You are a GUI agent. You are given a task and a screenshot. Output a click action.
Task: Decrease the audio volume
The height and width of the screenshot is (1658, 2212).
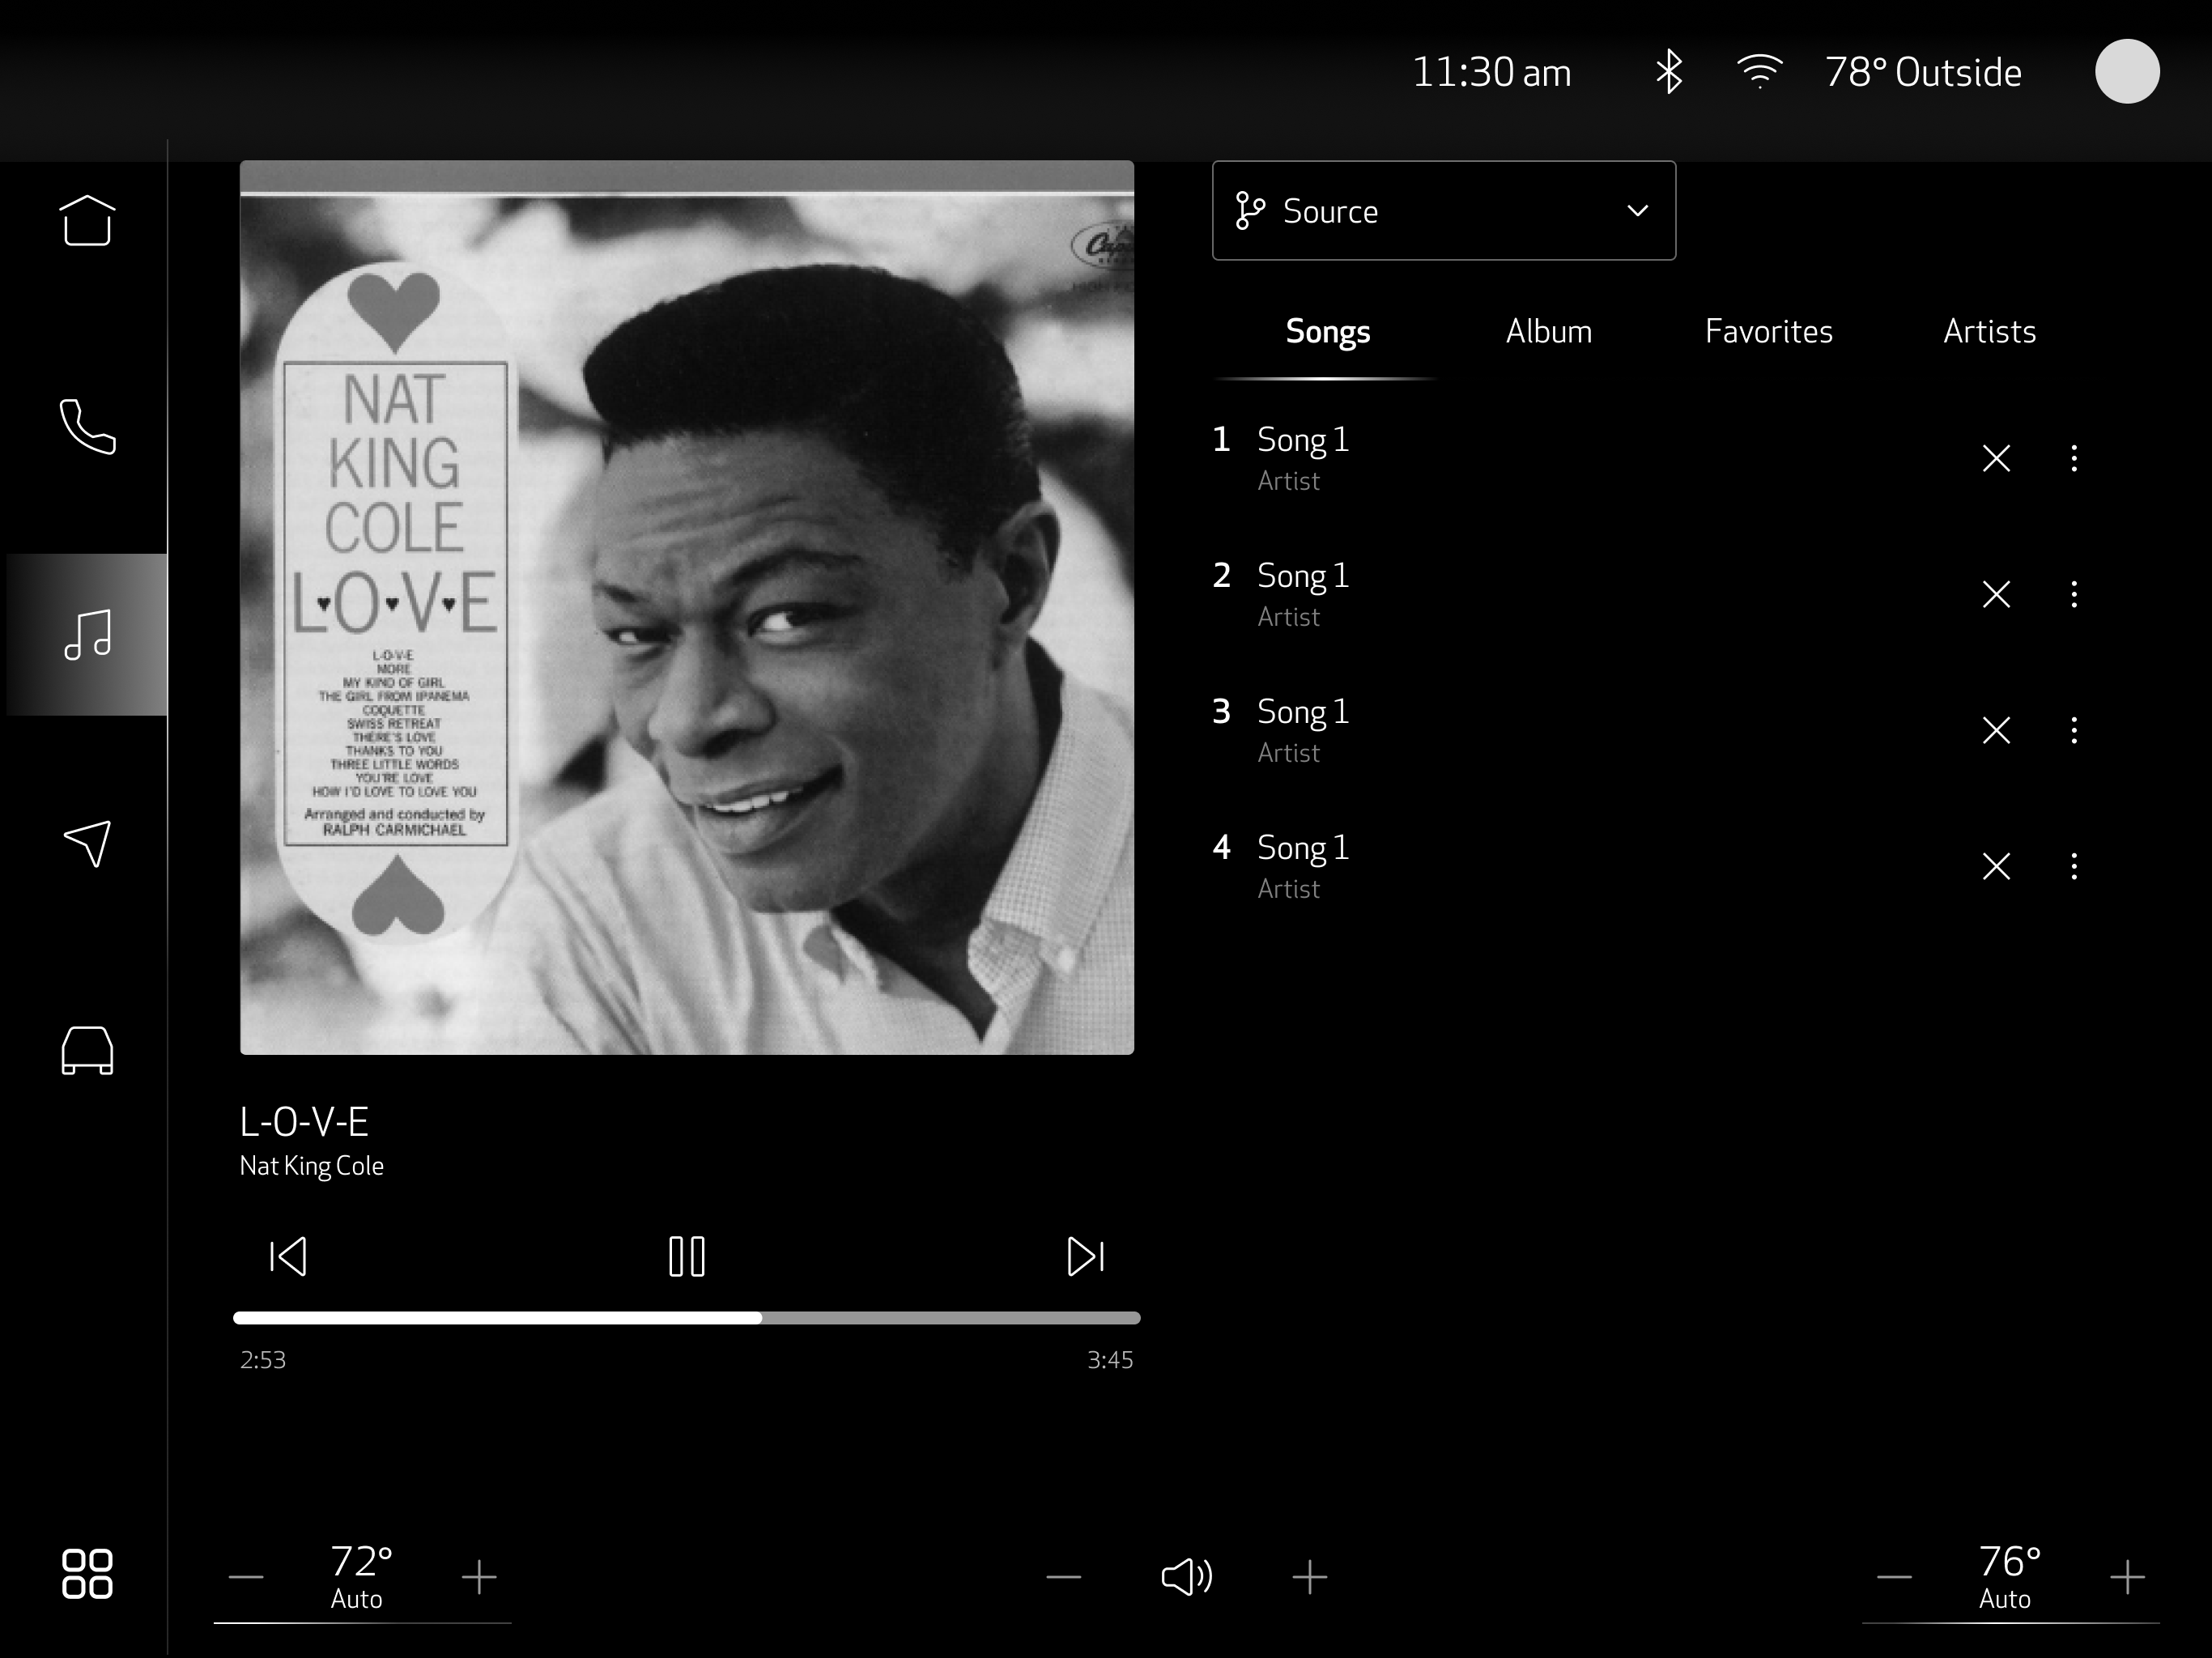coord(1064,1578)
